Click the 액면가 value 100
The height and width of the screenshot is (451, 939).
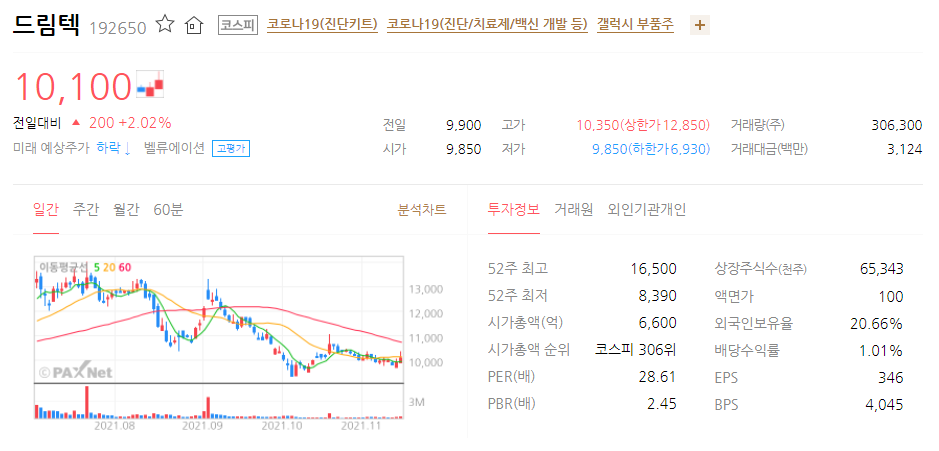[892, 296]
